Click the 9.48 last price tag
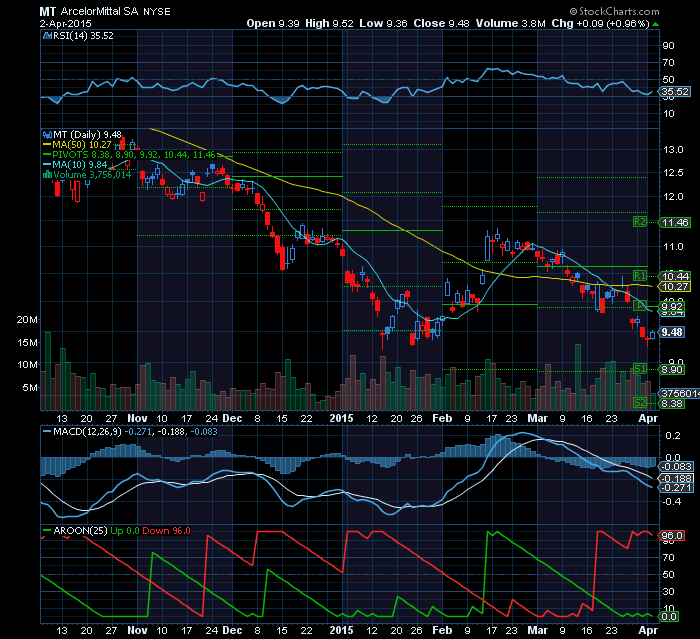 pos(672,332)
